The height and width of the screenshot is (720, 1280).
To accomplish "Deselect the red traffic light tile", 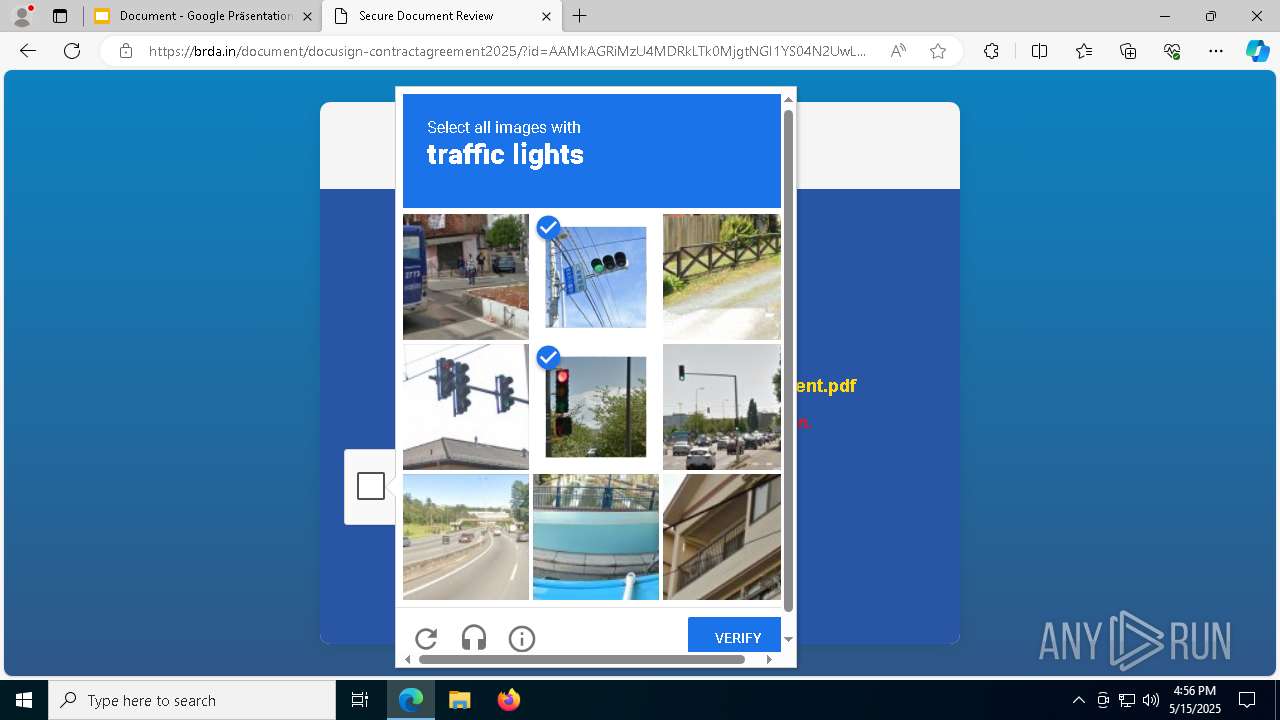I will pyautogui.click(x=596, y=407).
